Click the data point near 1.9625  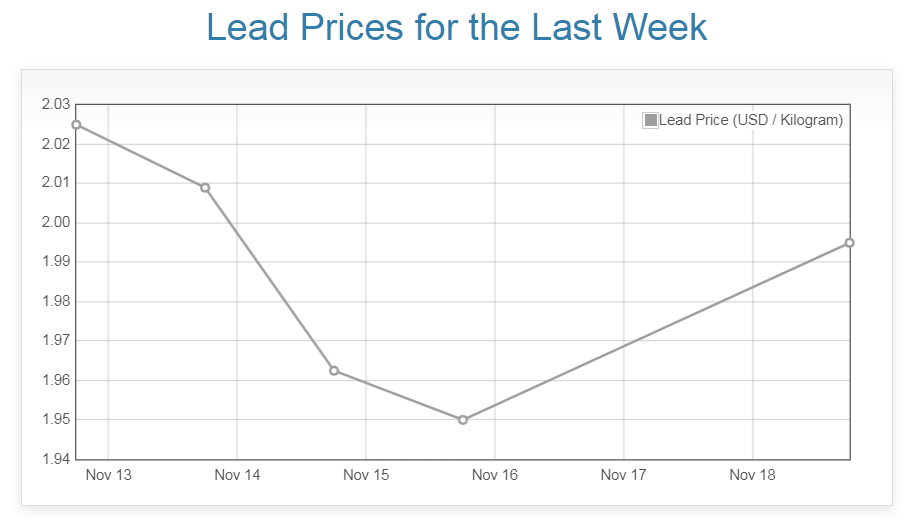(334, 371)
